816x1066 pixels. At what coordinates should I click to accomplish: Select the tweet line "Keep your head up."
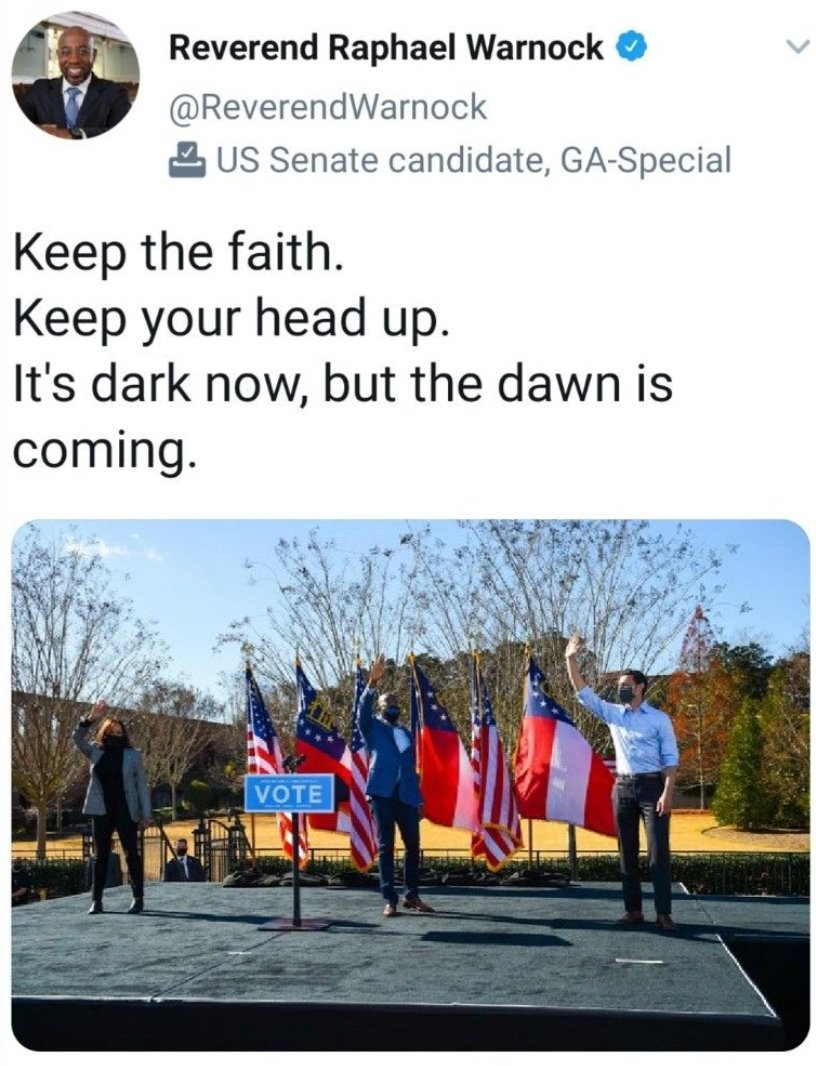(x=231, y=320)
